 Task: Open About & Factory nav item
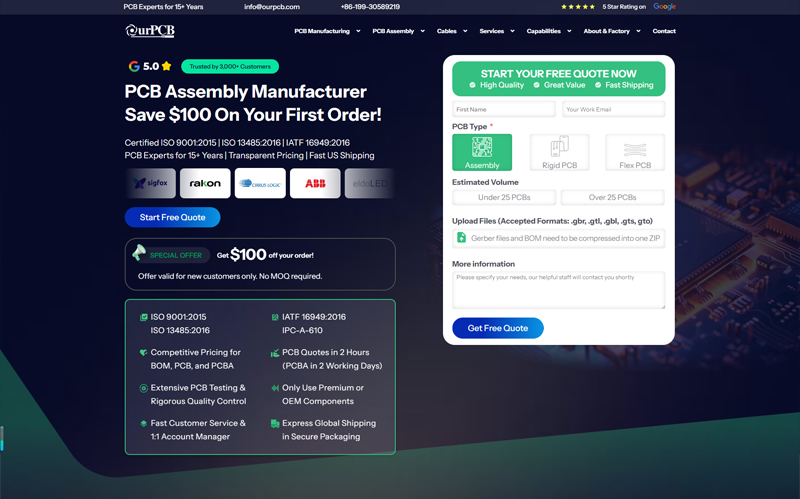pos(607,31)
